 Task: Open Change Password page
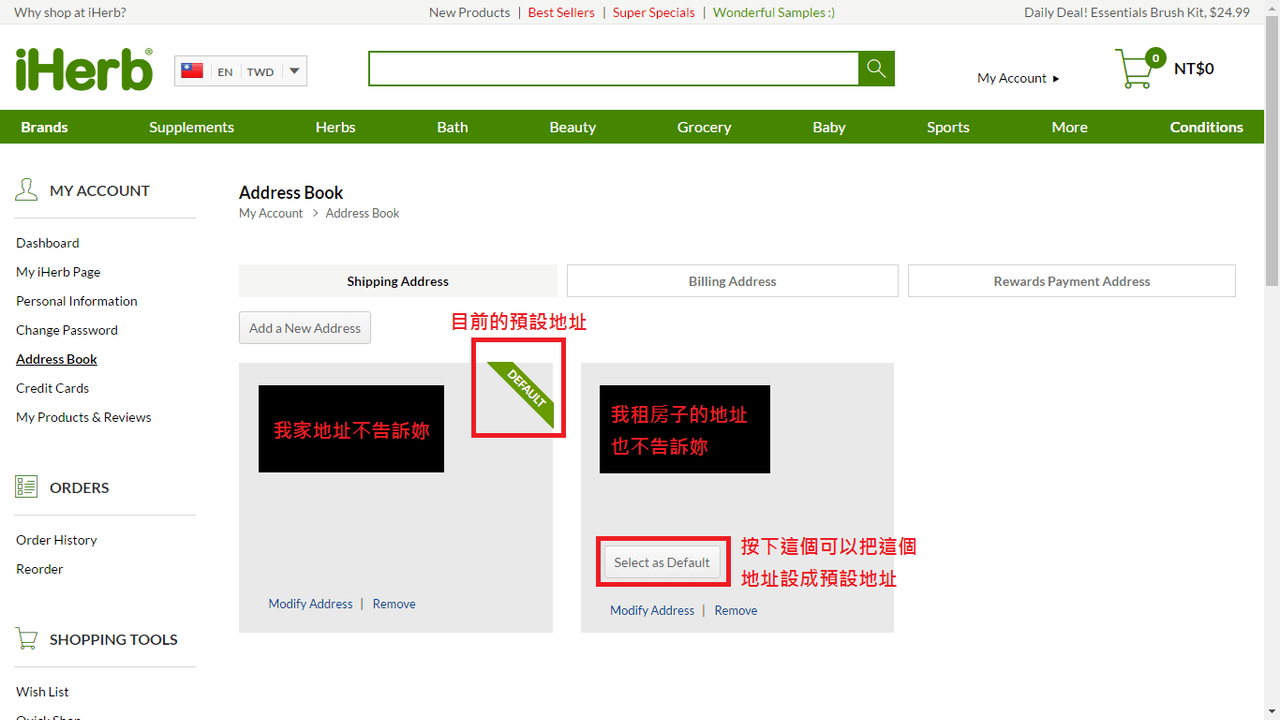pos(67,330)
